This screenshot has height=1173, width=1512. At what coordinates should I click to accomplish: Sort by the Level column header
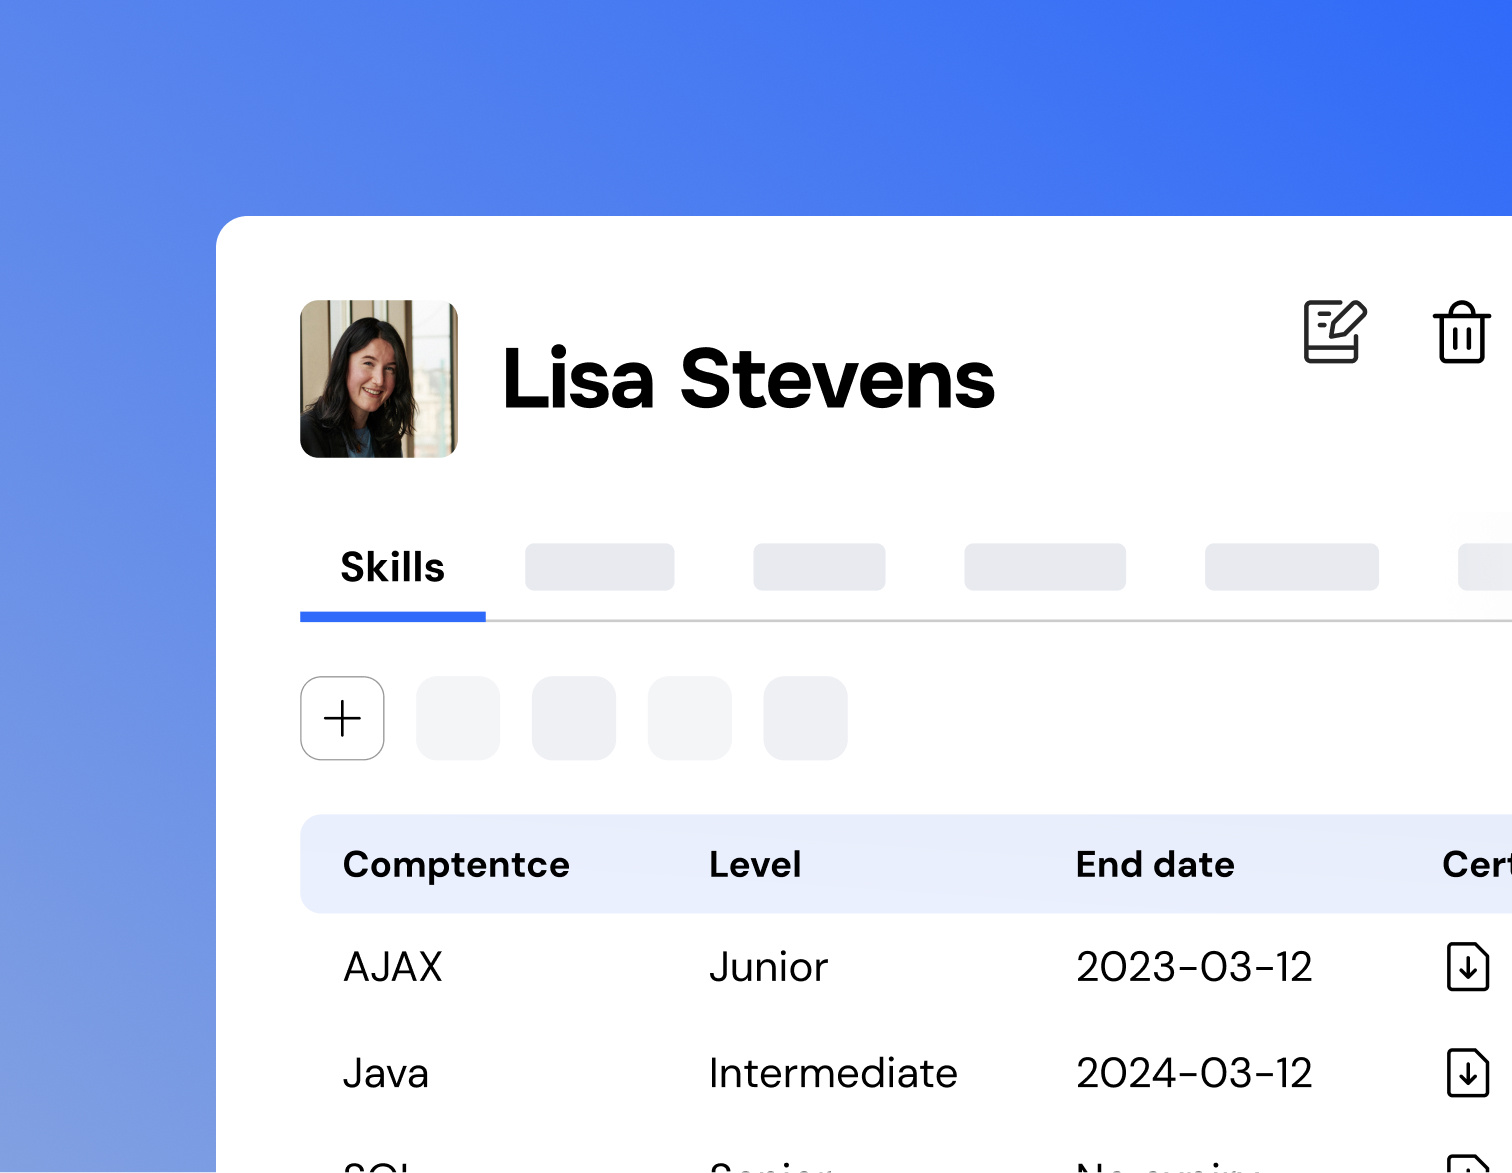point(755,864)
